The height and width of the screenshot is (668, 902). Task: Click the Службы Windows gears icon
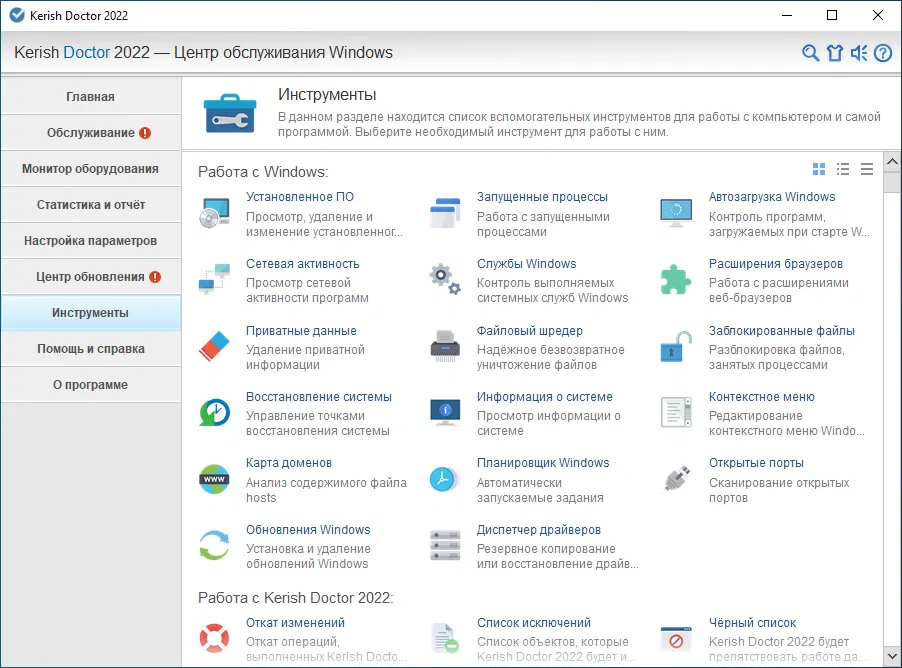(445, 280)
